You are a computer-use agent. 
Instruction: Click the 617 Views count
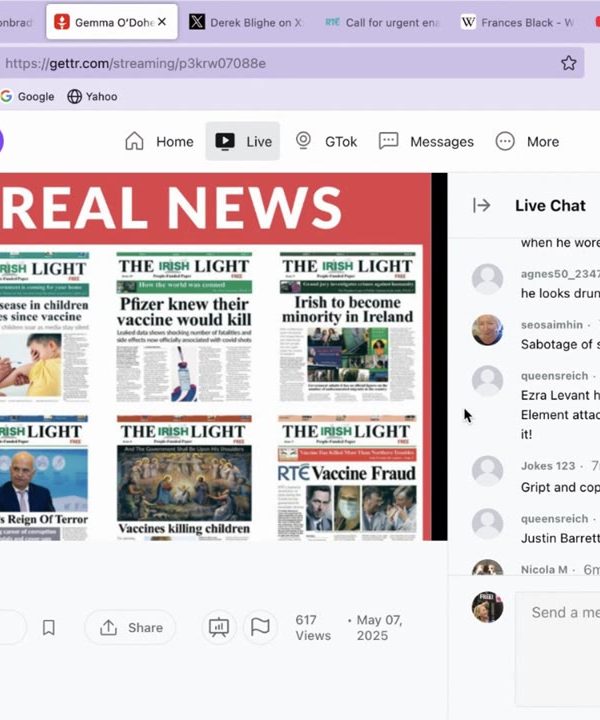point(313,628)
